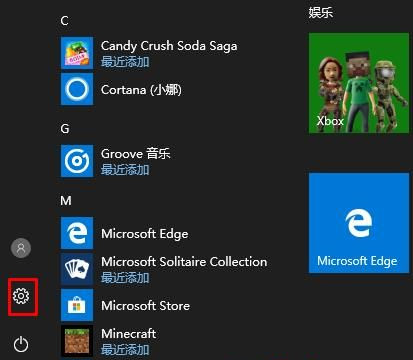Jump to letter C section header
This screenshot has height=360, width=413.
tap(65, 21)
